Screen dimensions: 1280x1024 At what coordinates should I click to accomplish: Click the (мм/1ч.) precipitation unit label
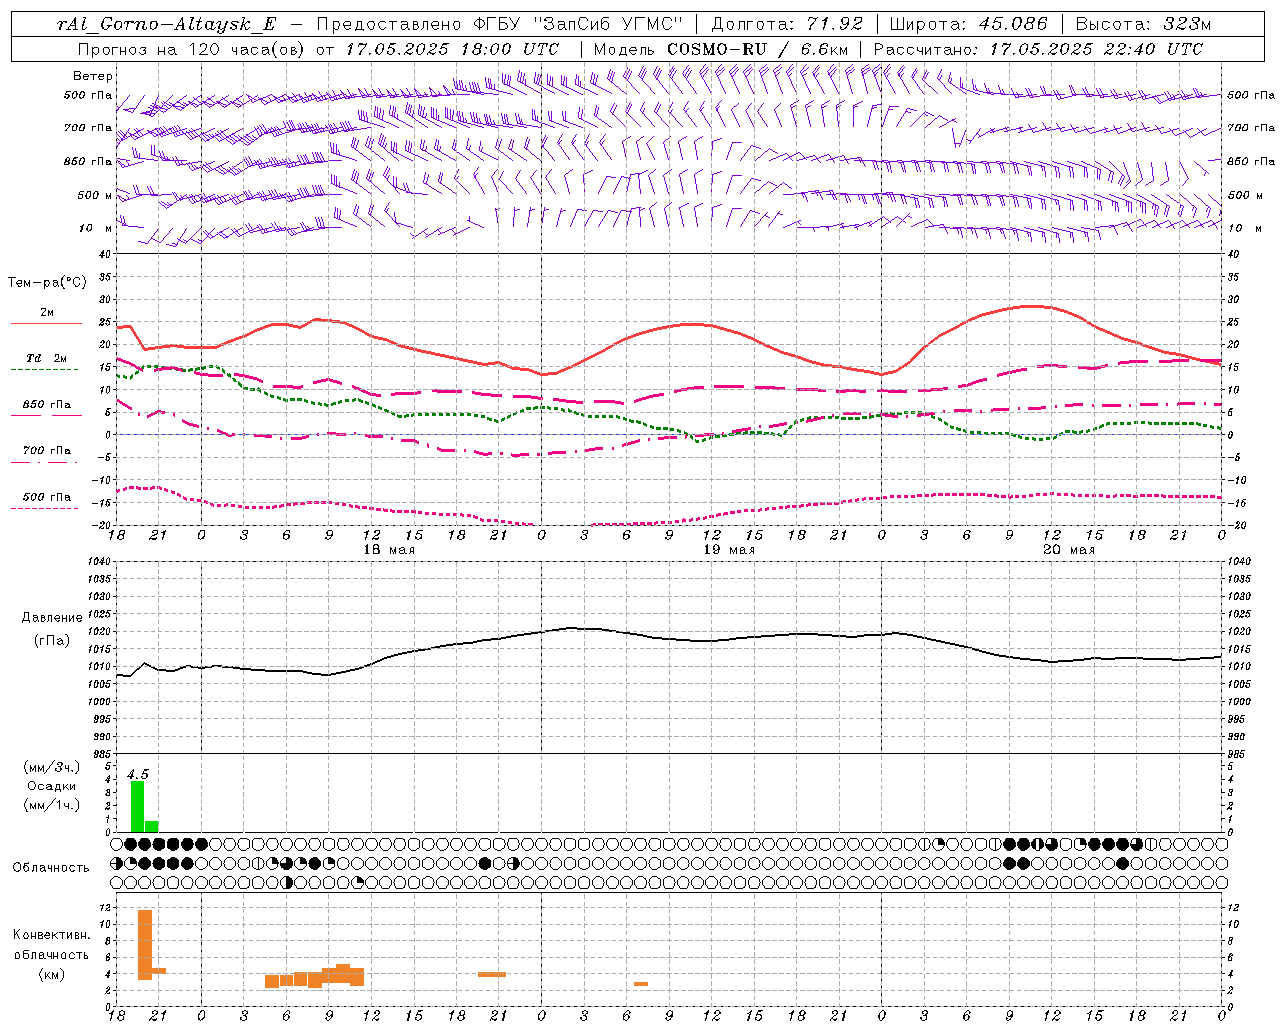(52, 805)
